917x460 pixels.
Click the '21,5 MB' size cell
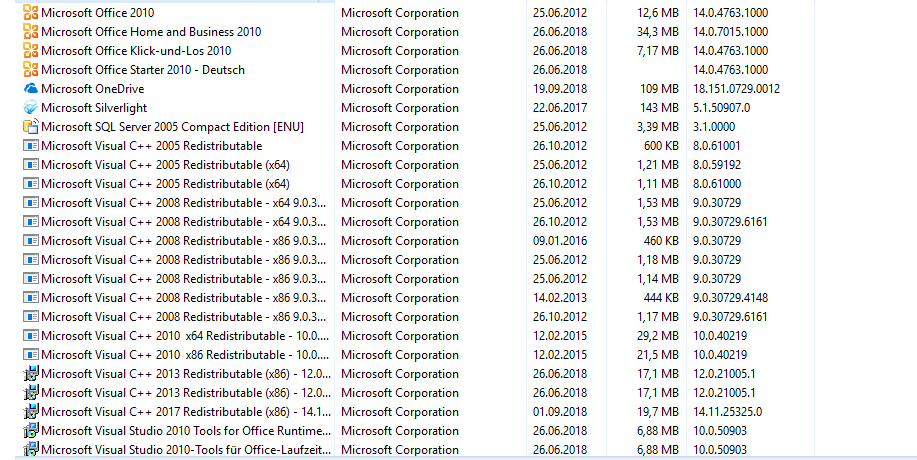point(658,354)
